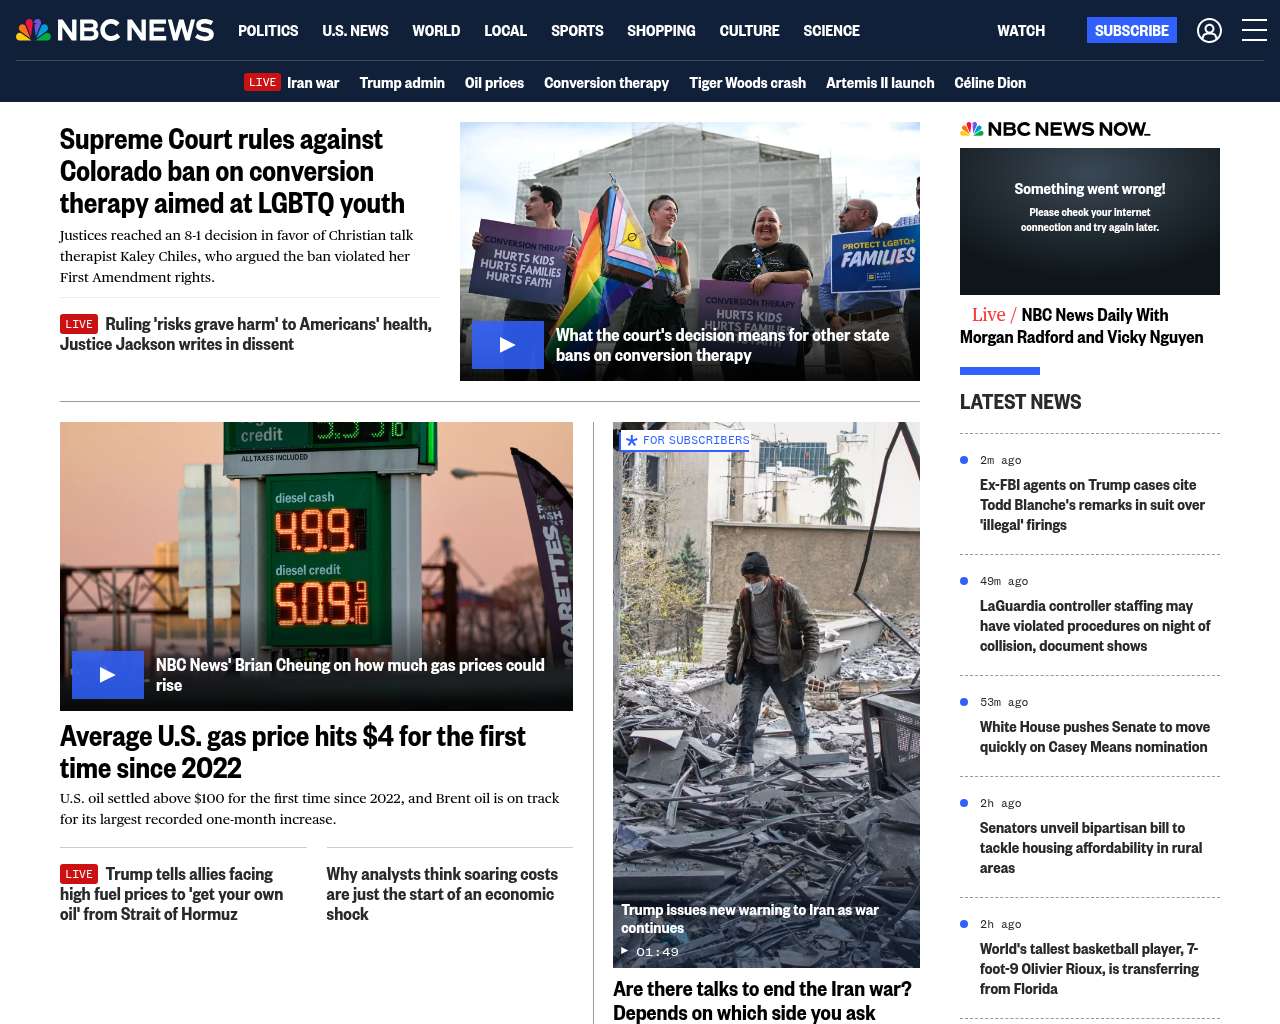Open the Culture section
Screen dimensions: 1280x1024
pos(749,31)
